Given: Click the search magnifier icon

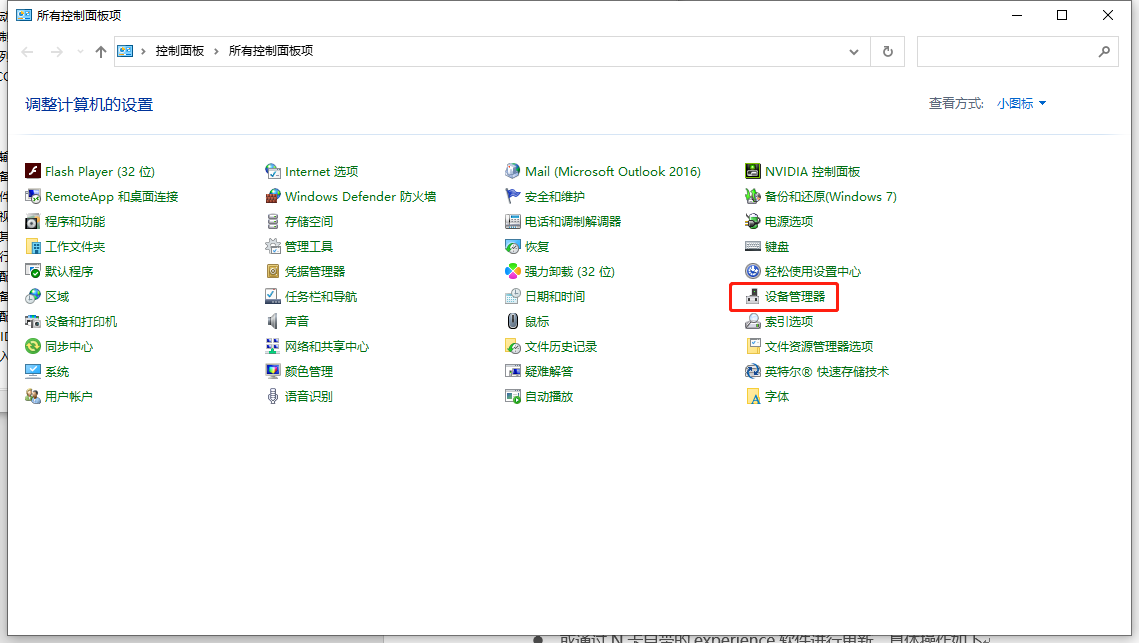Looking at the screenshot, I should 1104,52.
